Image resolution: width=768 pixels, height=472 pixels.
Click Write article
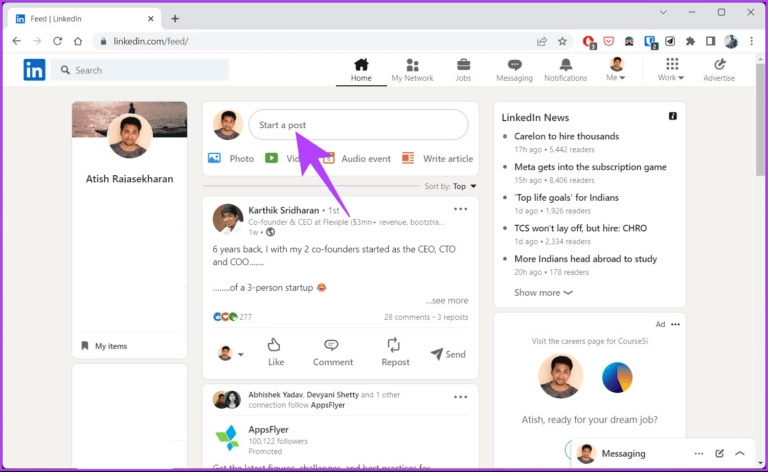pos(437,158)
